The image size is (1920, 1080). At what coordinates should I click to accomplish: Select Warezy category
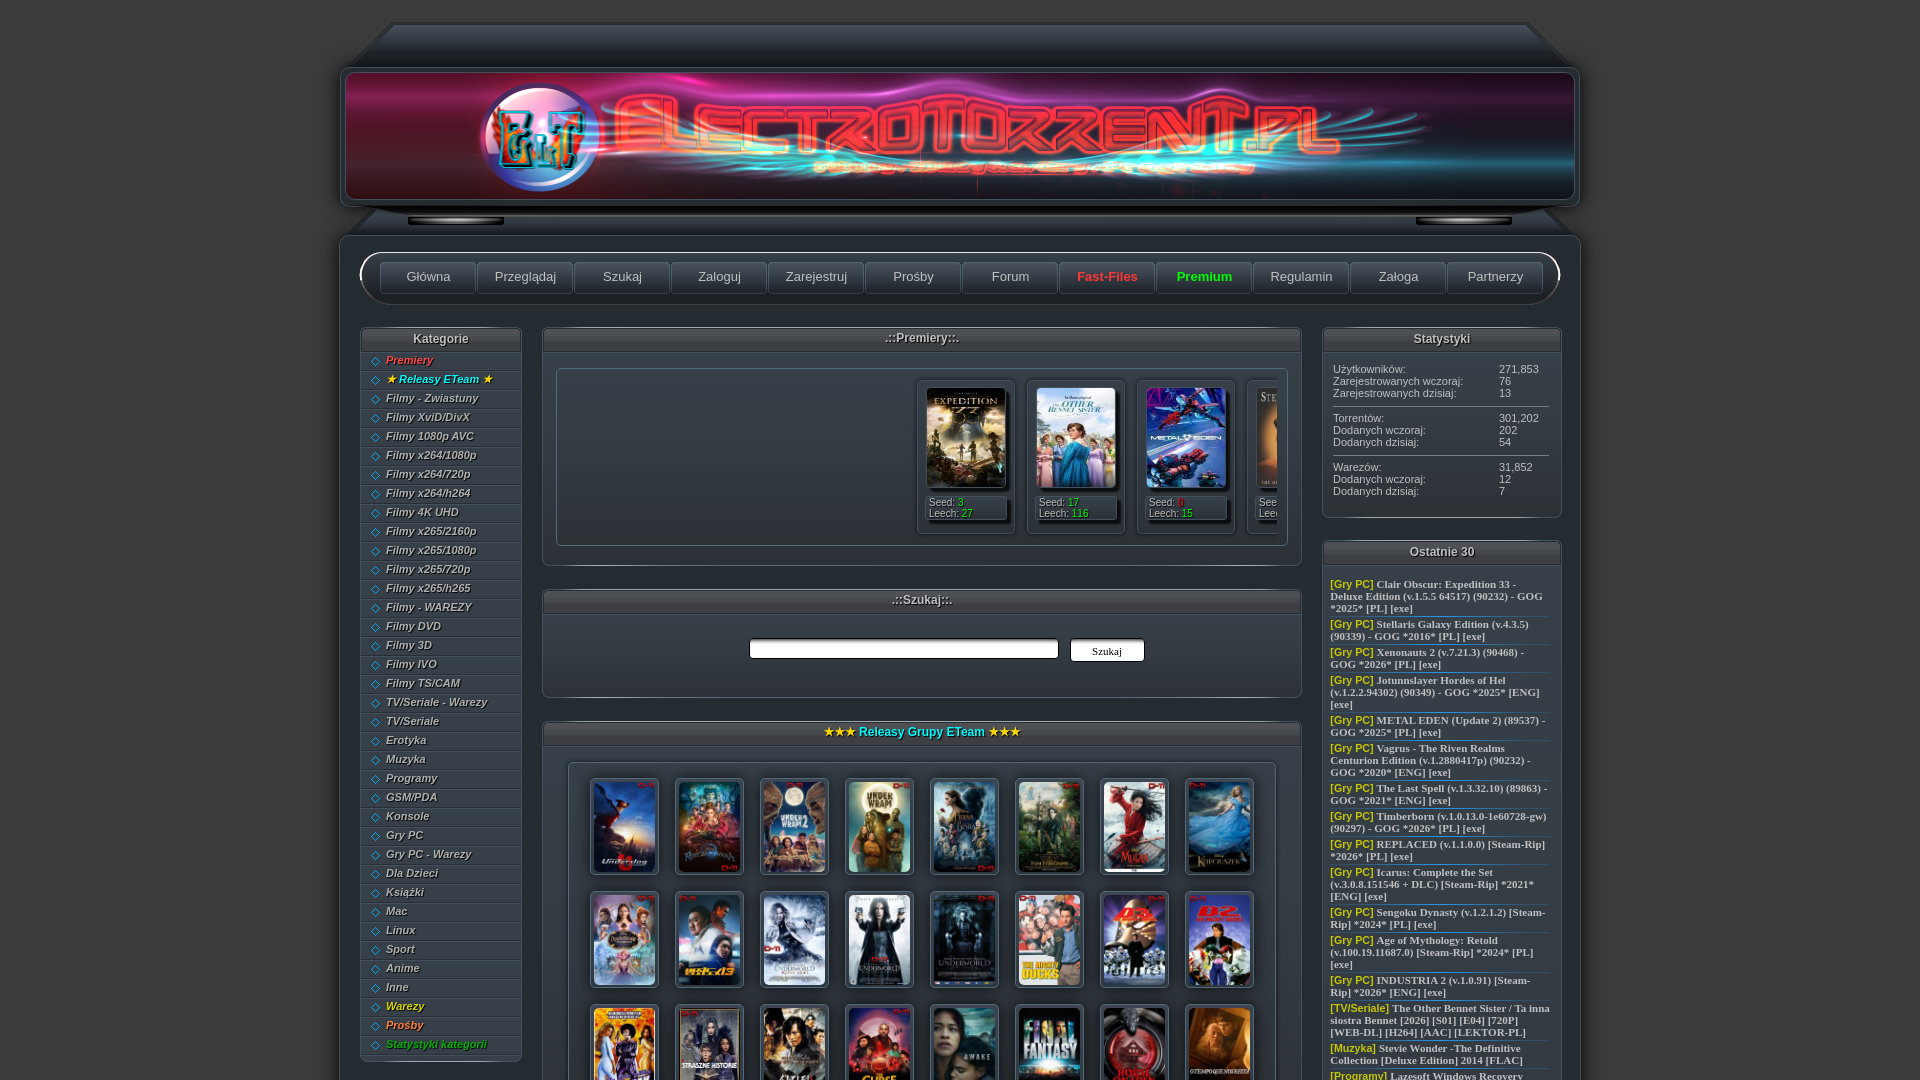pos(405,1006)
